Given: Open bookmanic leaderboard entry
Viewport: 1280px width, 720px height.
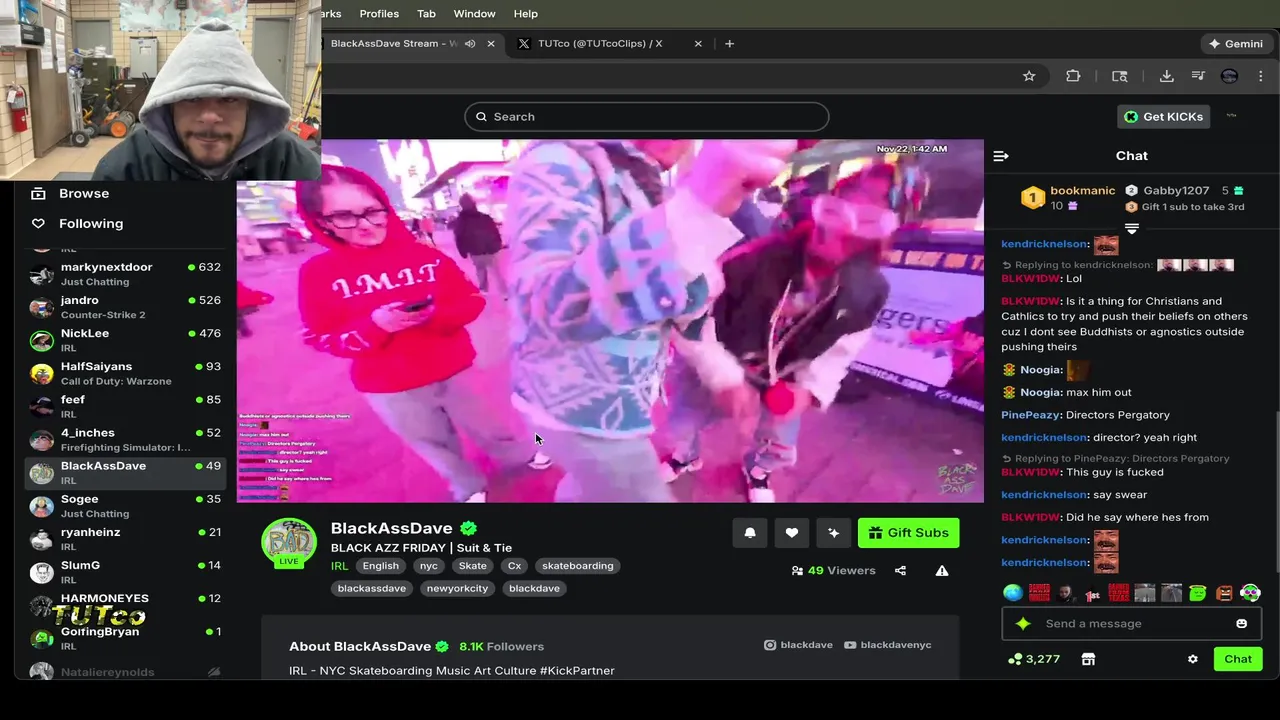Looking at the screenshot, I should pyautogui.click(x=1068, y=198).
